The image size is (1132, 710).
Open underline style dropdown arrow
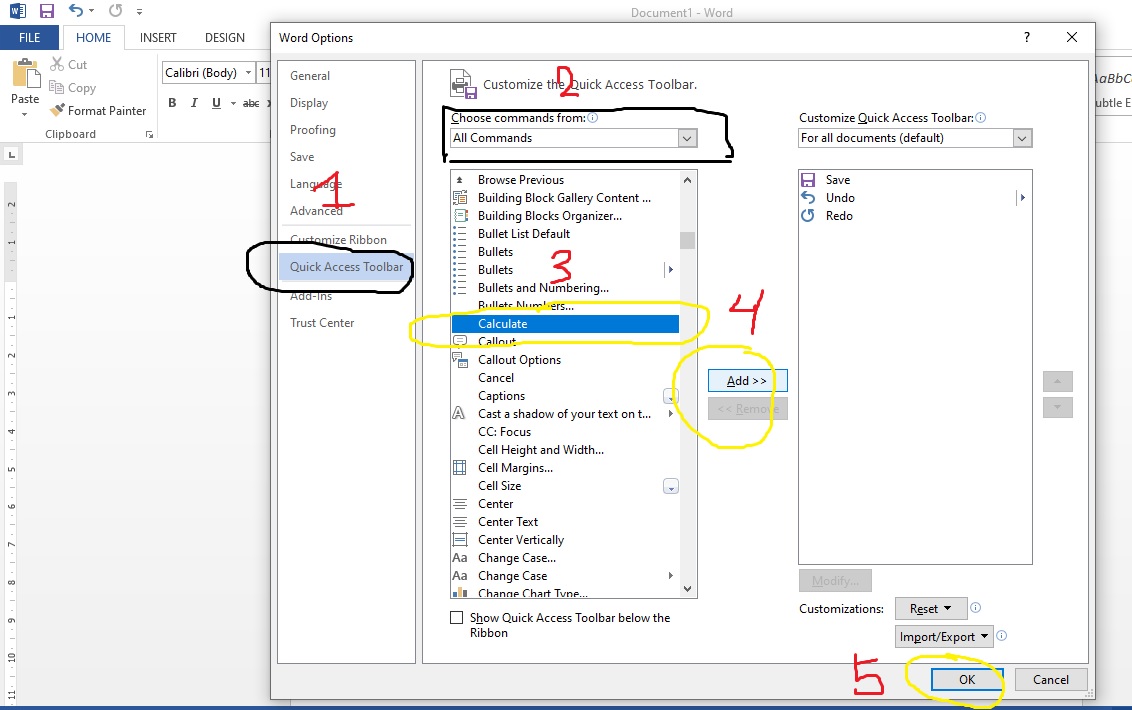click(232, 103)
